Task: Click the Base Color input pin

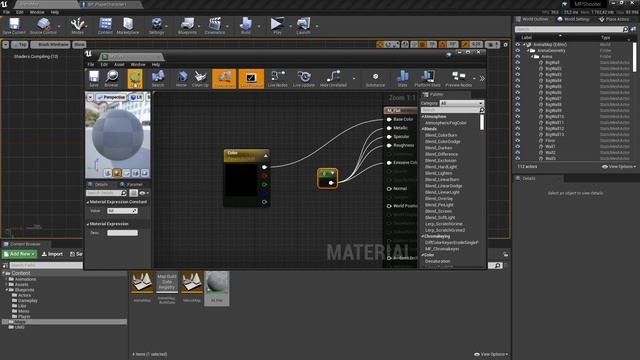Action: pos(389,119)
